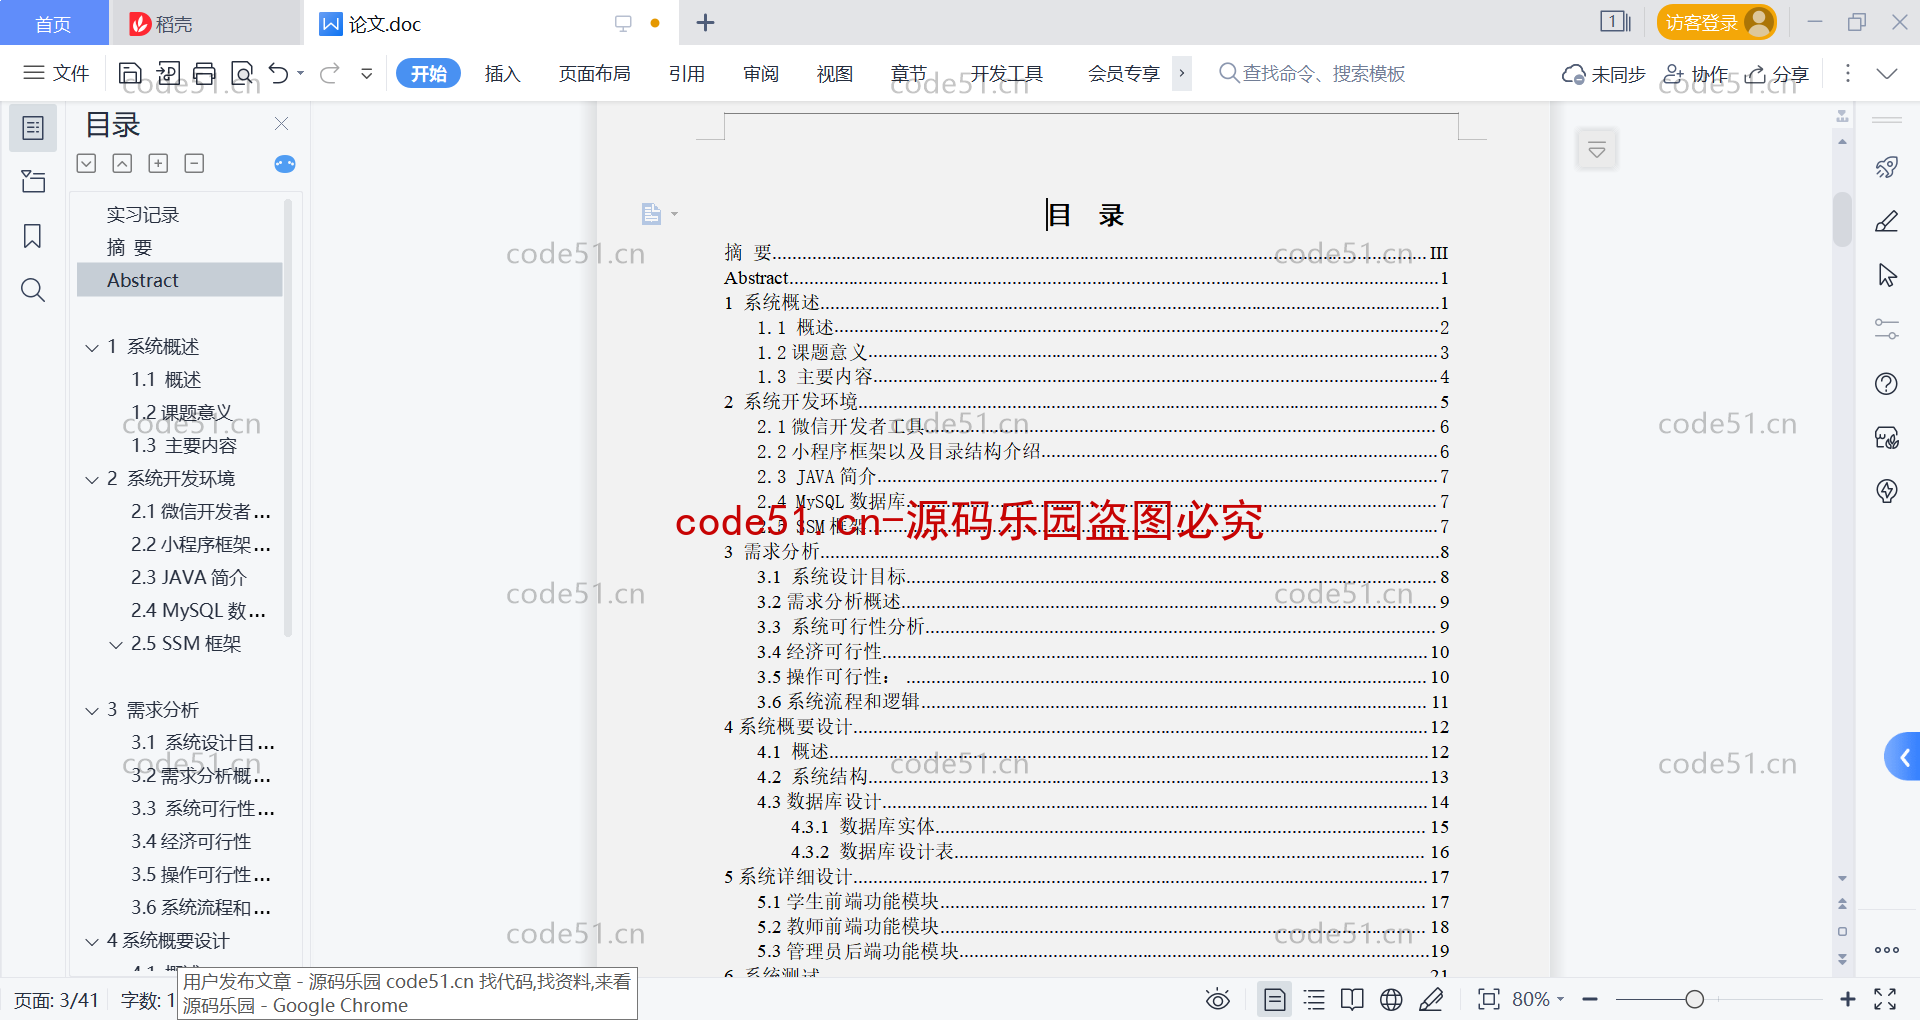1920x1020 pixels.
Task: Open the property settings sliders icon
Action: (1886, 329)
